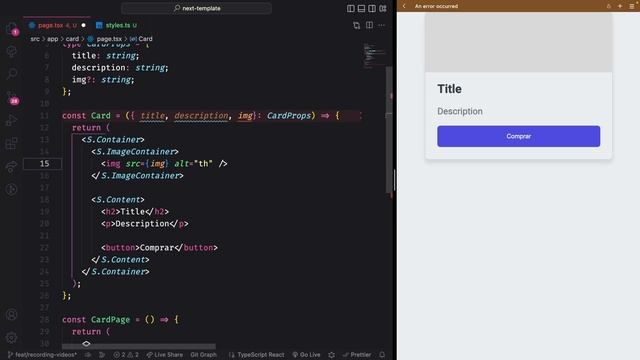Click the editor vertical scrollbar

[x=389, y=131]
